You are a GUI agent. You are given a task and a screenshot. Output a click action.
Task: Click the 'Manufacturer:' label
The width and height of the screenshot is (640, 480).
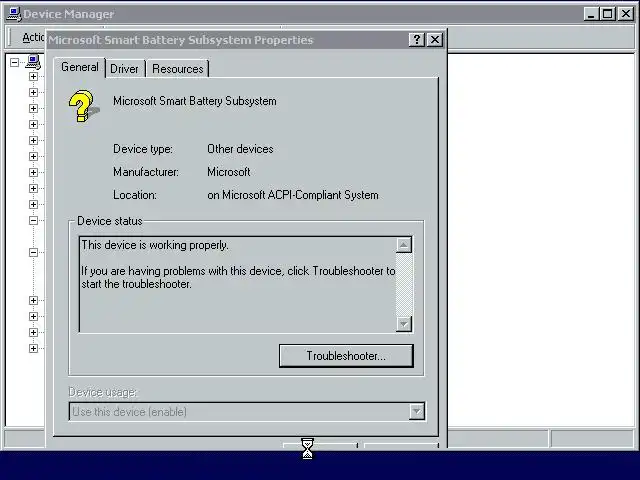click(146, 172)
